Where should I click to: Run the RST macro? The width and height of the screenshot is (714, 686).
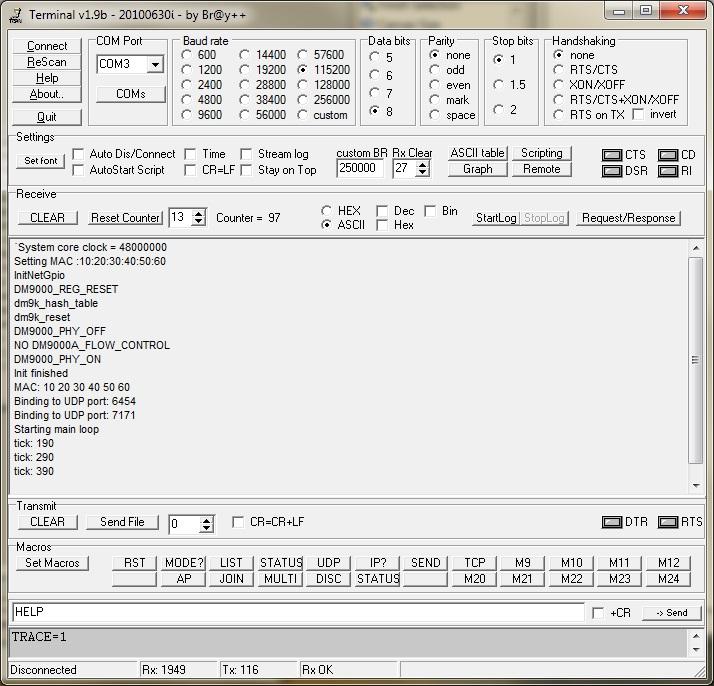tap(134, 563)
